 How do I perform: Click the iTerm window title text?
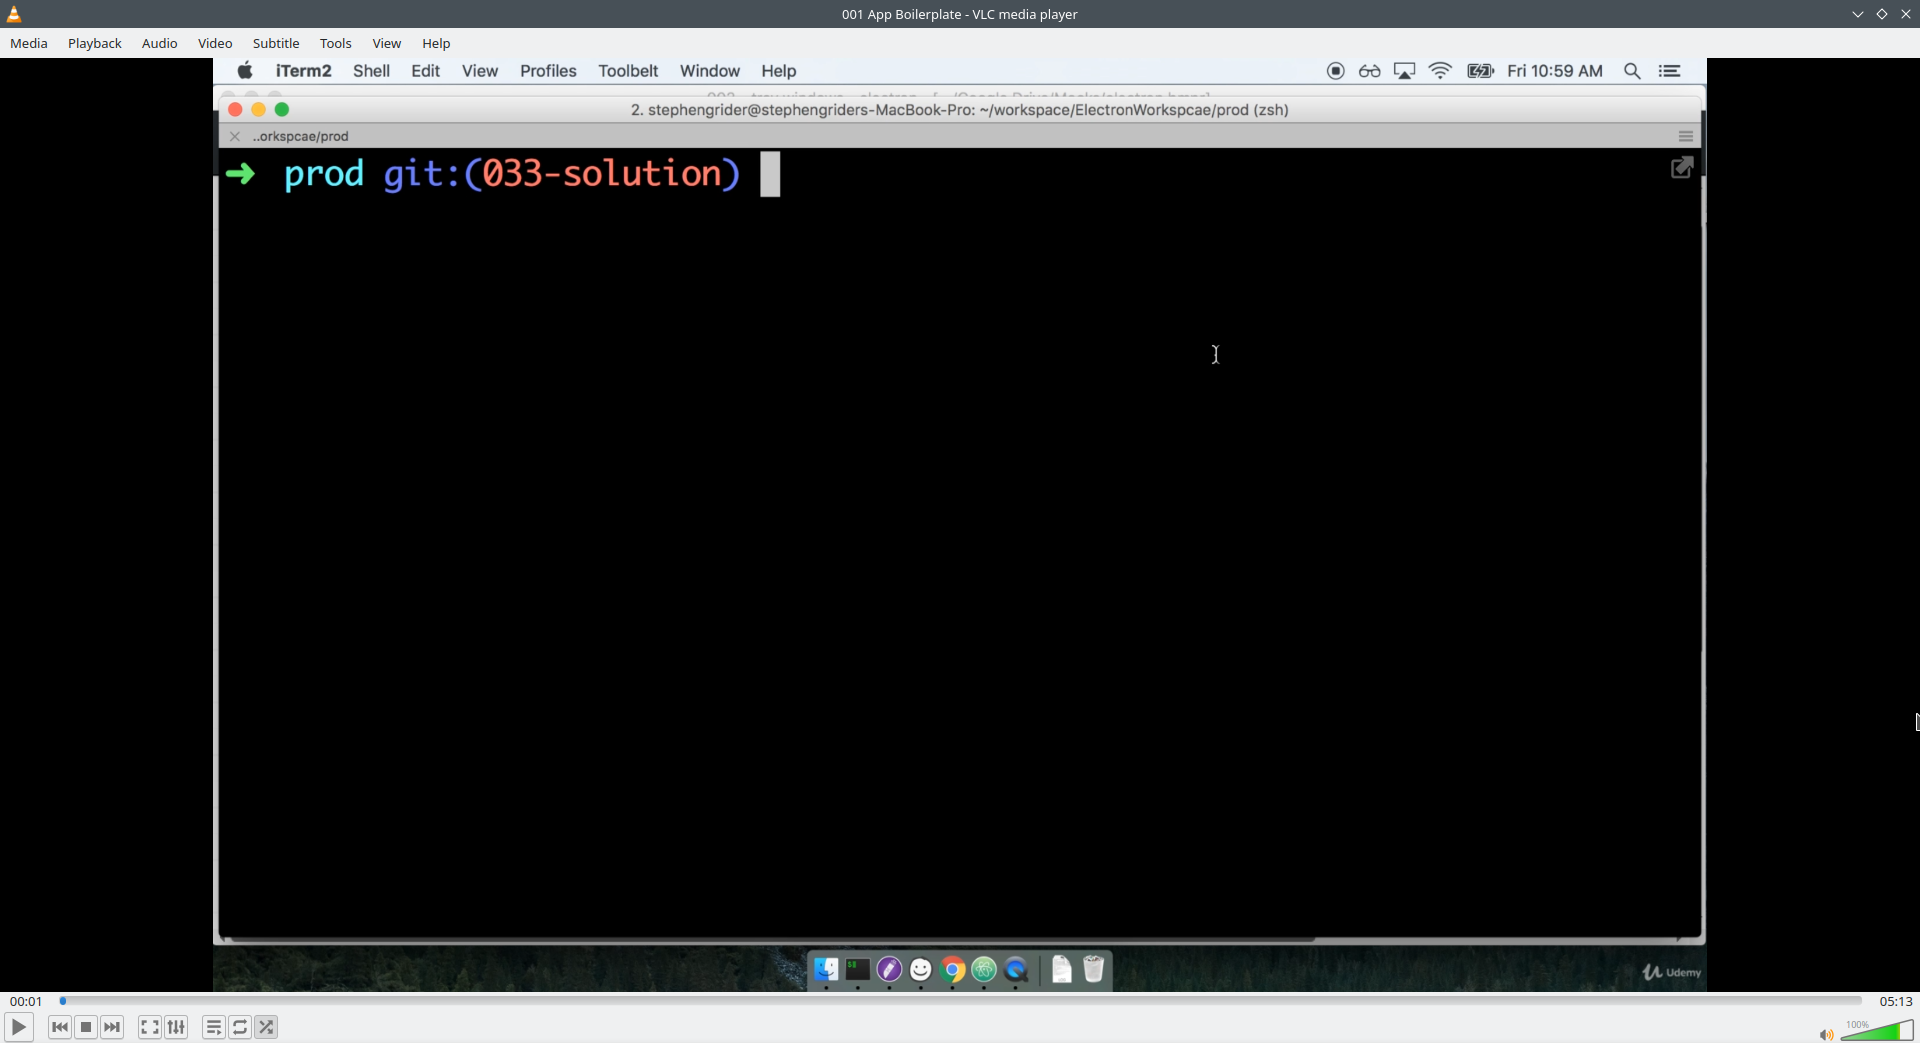click(960, 110)
